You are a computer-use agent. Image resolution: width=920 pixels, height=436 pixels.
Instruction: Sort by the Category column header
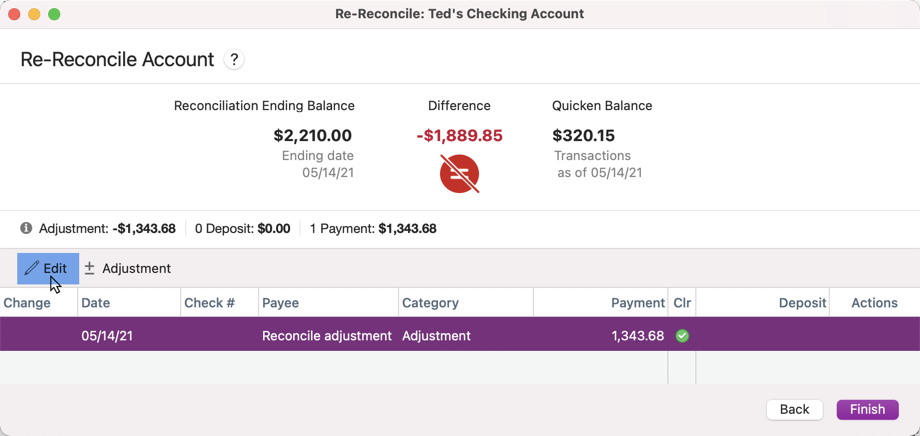pyautogui.click(x=430, y=303)
